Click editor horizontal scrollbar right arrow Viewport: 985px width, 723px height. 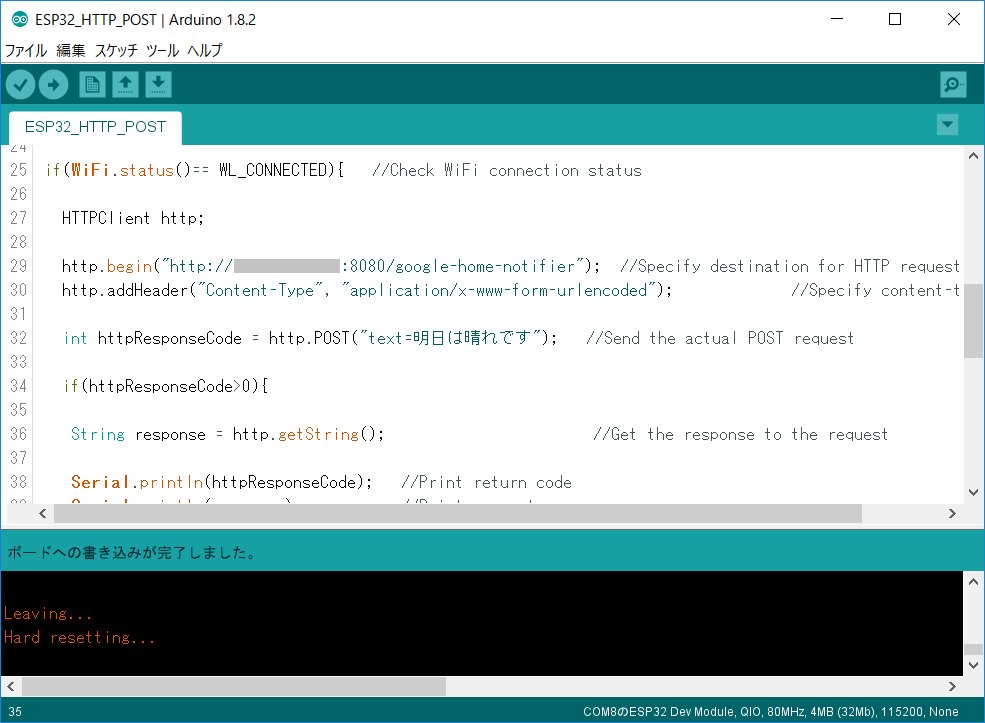pyautogui.click(x=952, y=514)
